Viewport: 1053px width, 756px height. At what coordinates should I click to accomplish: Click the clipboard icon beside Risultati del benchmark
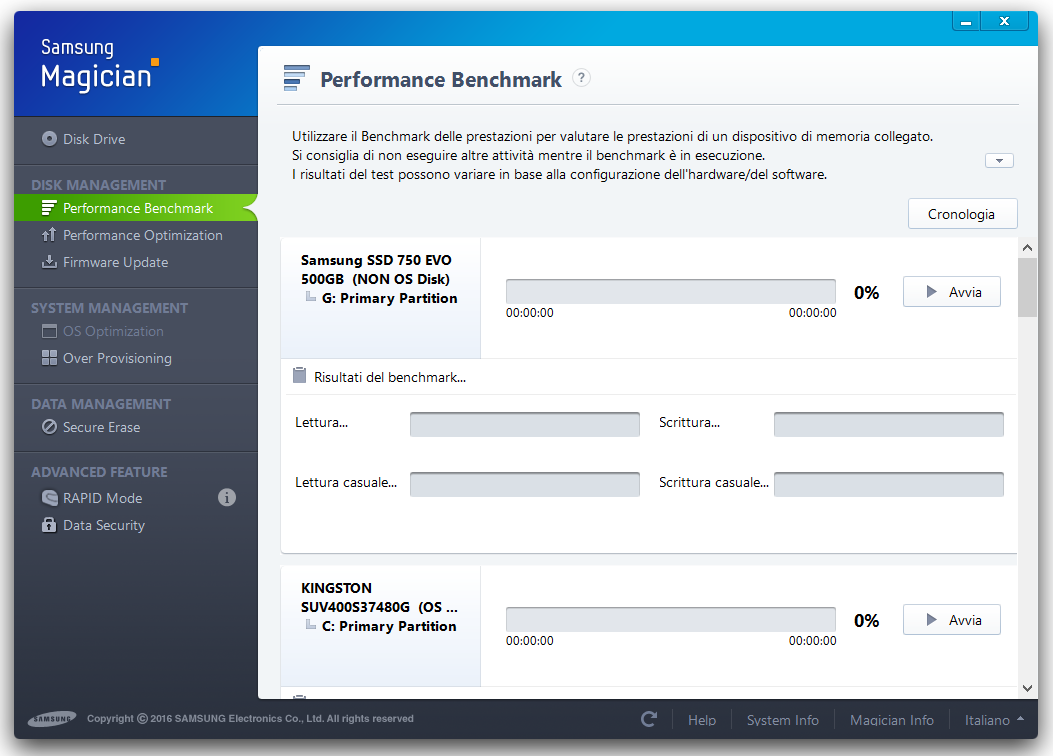point(300,375)
